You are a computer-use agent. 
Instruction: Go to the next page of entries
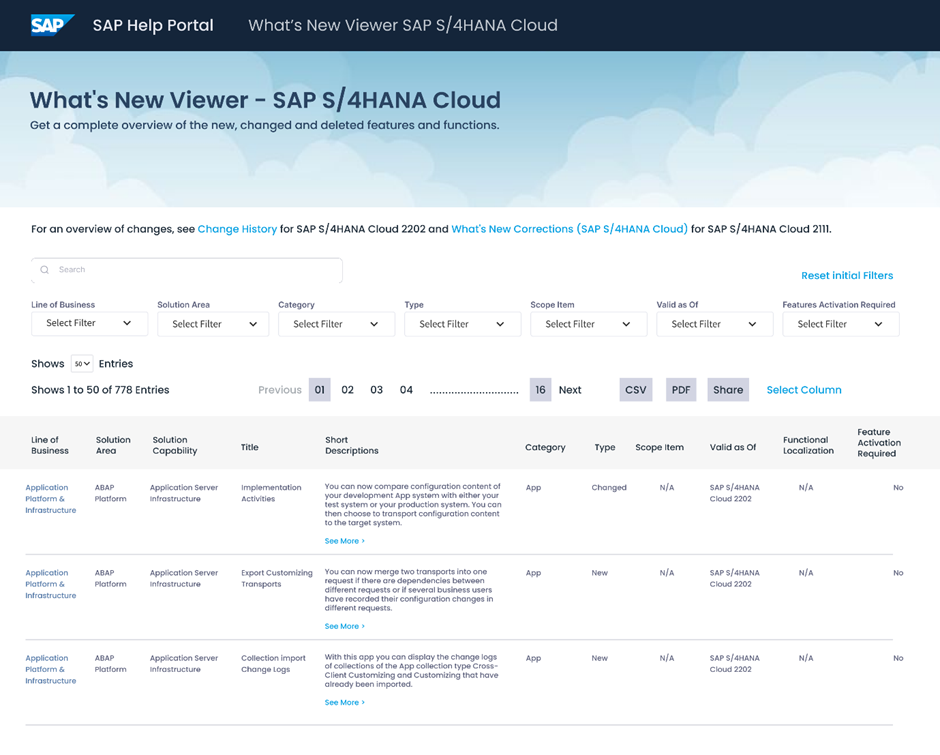coord(570,390)
